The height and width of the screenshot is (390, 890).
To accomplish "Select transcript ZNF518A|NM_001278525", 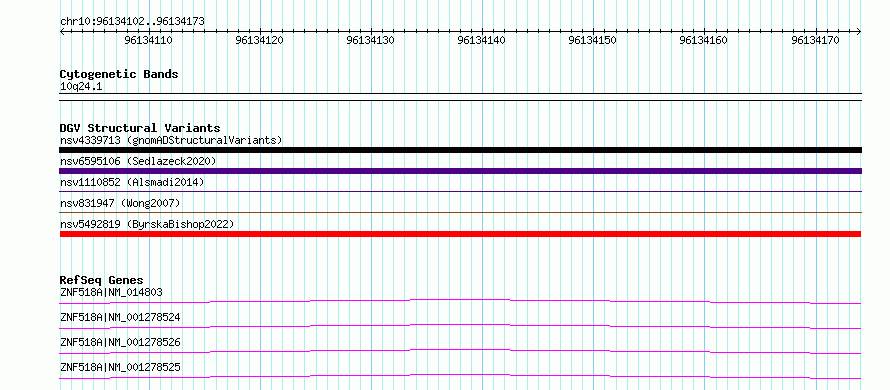I will (120, 368).
